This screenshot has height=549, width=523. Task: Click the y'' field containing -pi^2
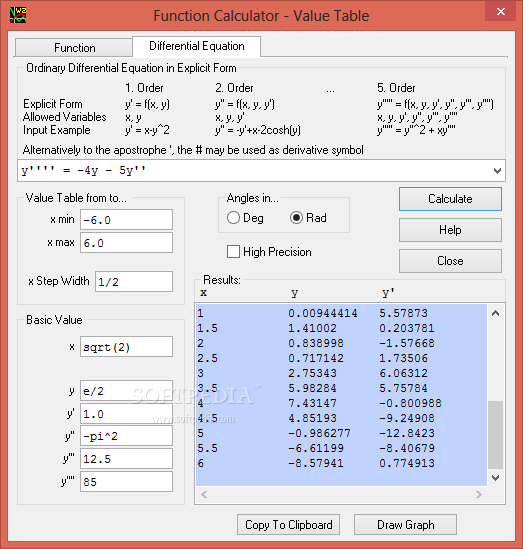126,436
